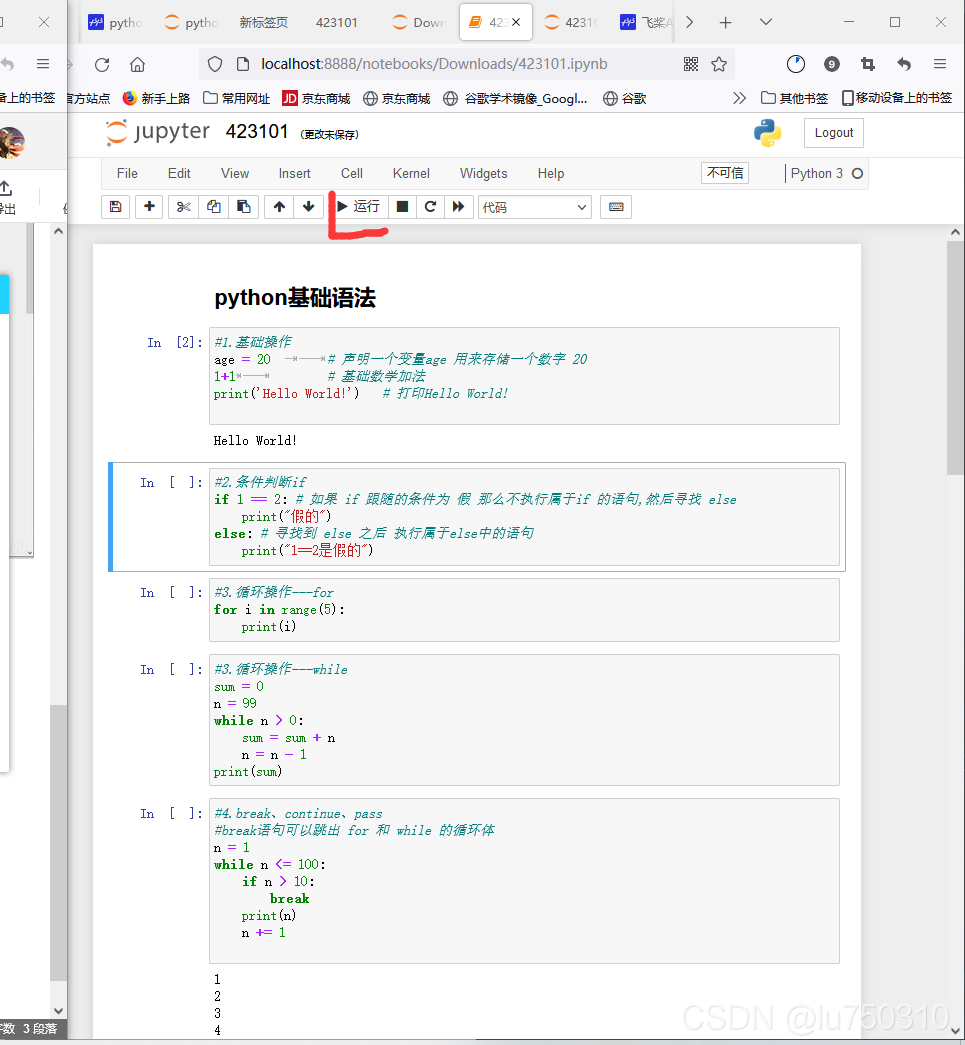This screenshot has height=1045, width=965.
Task: Click the screenshot crop icon in browser toolbar
Action: click(x=868, y=64)
